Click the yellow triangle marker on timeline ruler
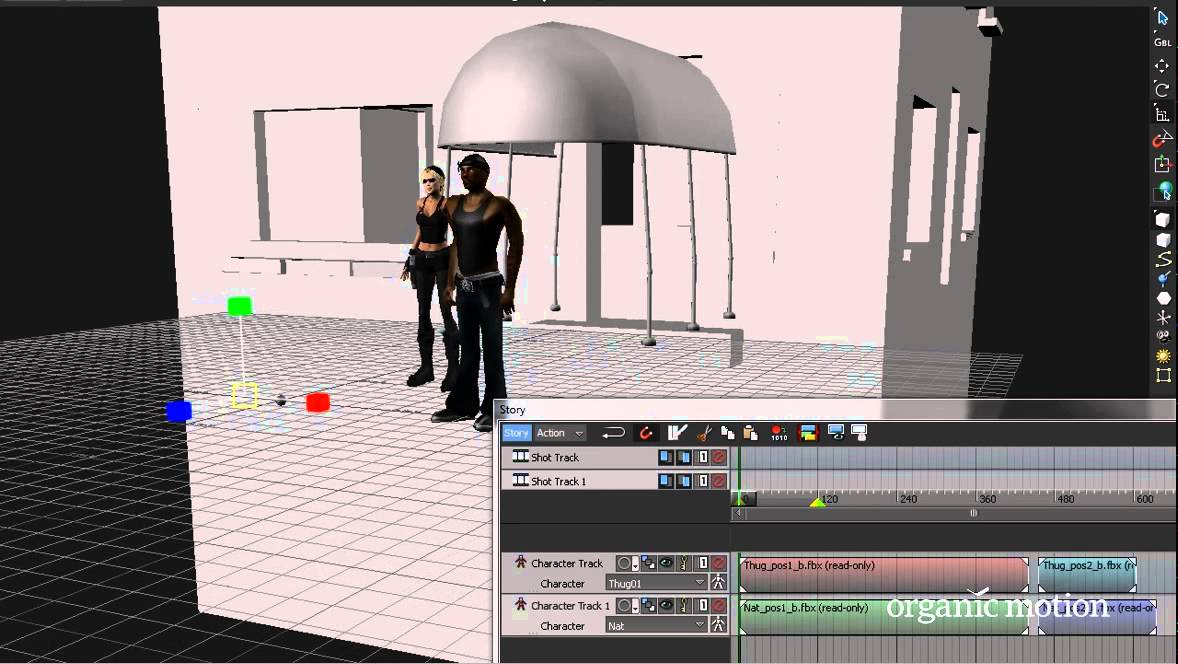 click(817, 501)
